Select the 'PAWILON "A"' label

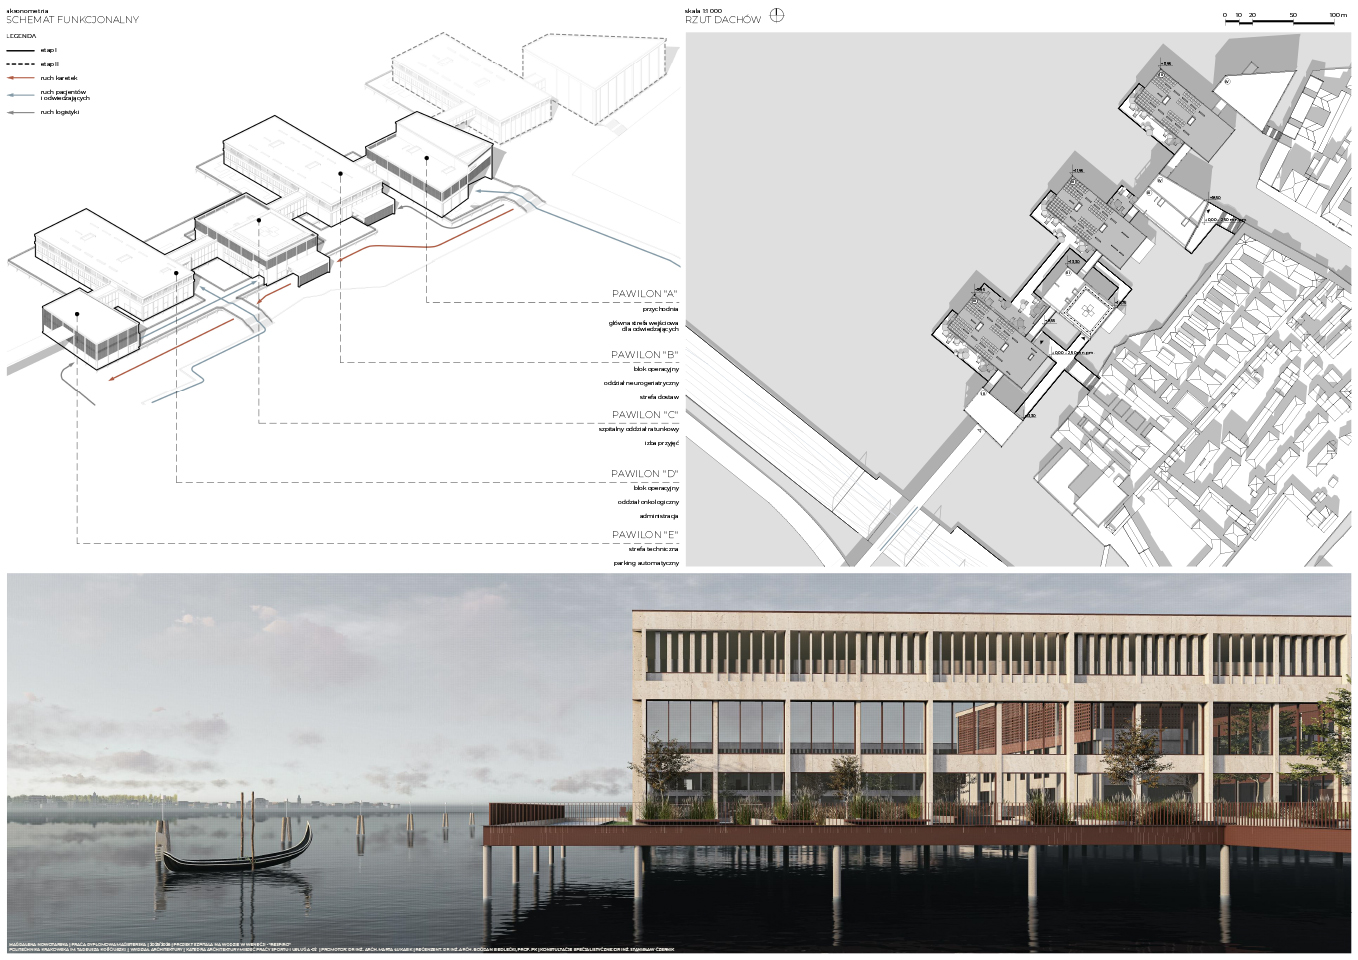click(644, 294)
